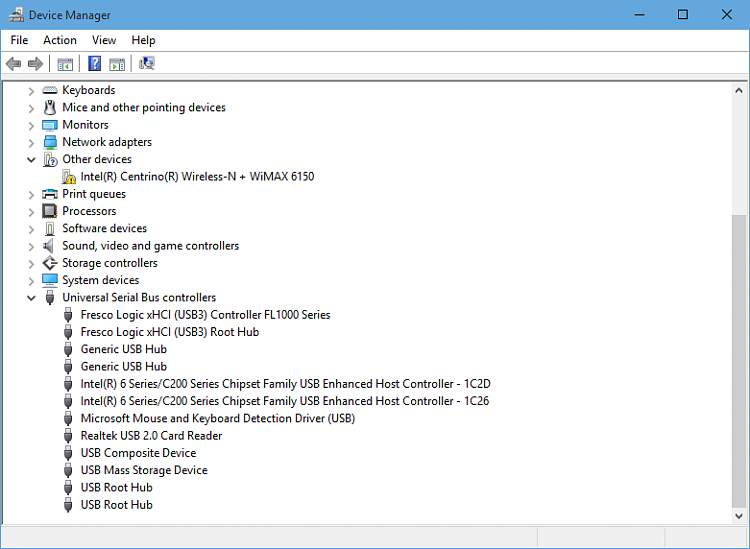Click the Keyboards category icon

pyautogui.click(x=50, y=90)
